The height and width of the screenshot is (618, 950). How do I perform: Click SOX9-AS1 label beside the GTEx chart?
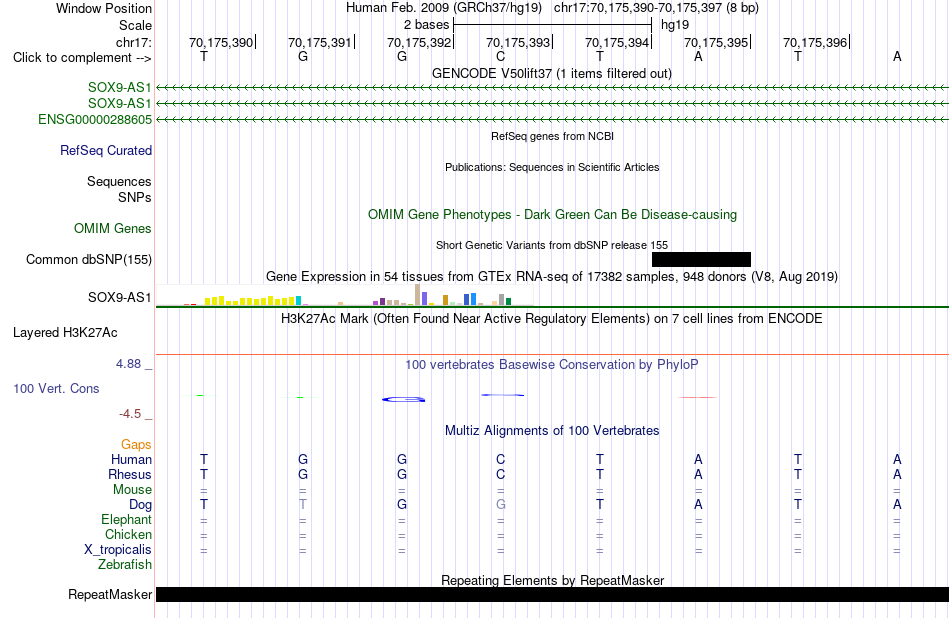pyautogui.click(x=119, y=297)
